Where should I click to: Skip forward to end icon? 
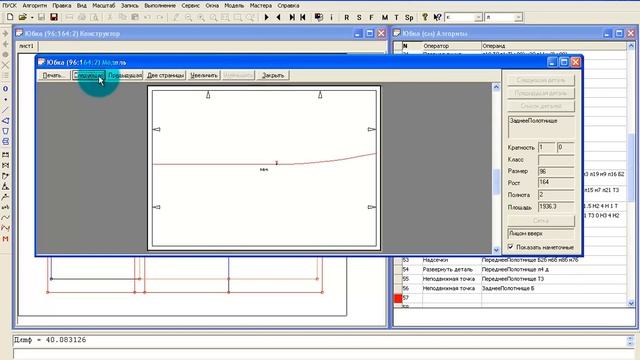click(292, 17)
